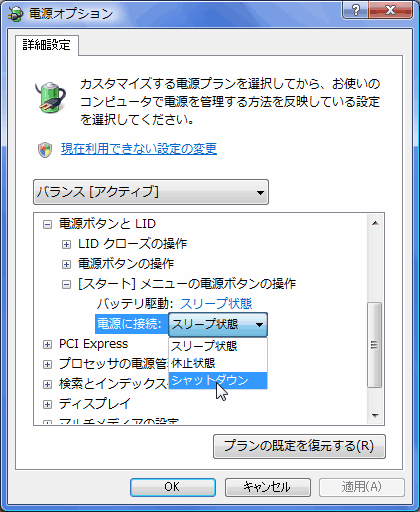The image size is (420, 512).
Task: Expand 電源ボタンの操作 node
Action: (x=66, y=264)
